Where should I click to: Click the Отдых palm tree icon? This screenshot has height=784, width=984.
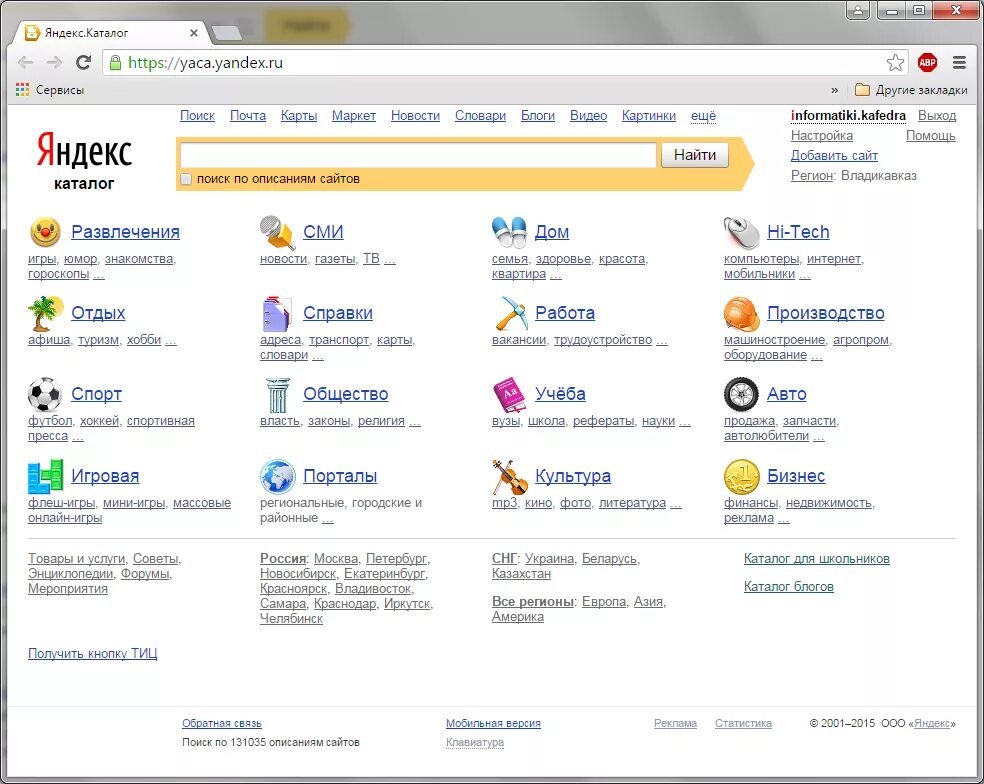coord(45,313)
